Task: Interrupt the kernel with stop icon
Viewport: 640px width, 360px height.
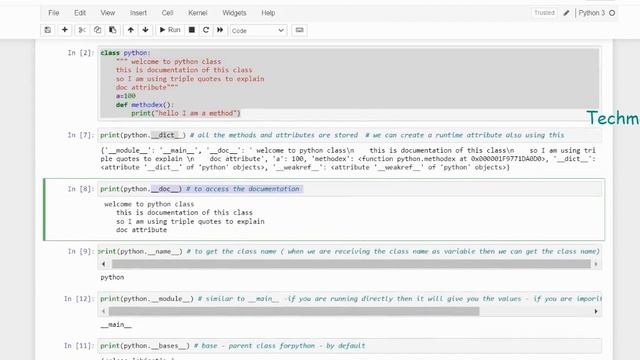Action: (x=191, y=30)
